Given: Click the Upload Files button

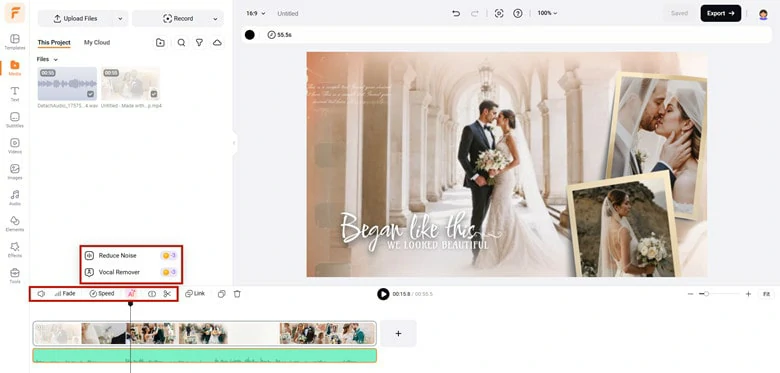Looking at the screenshot, I should tap(76, 19).
